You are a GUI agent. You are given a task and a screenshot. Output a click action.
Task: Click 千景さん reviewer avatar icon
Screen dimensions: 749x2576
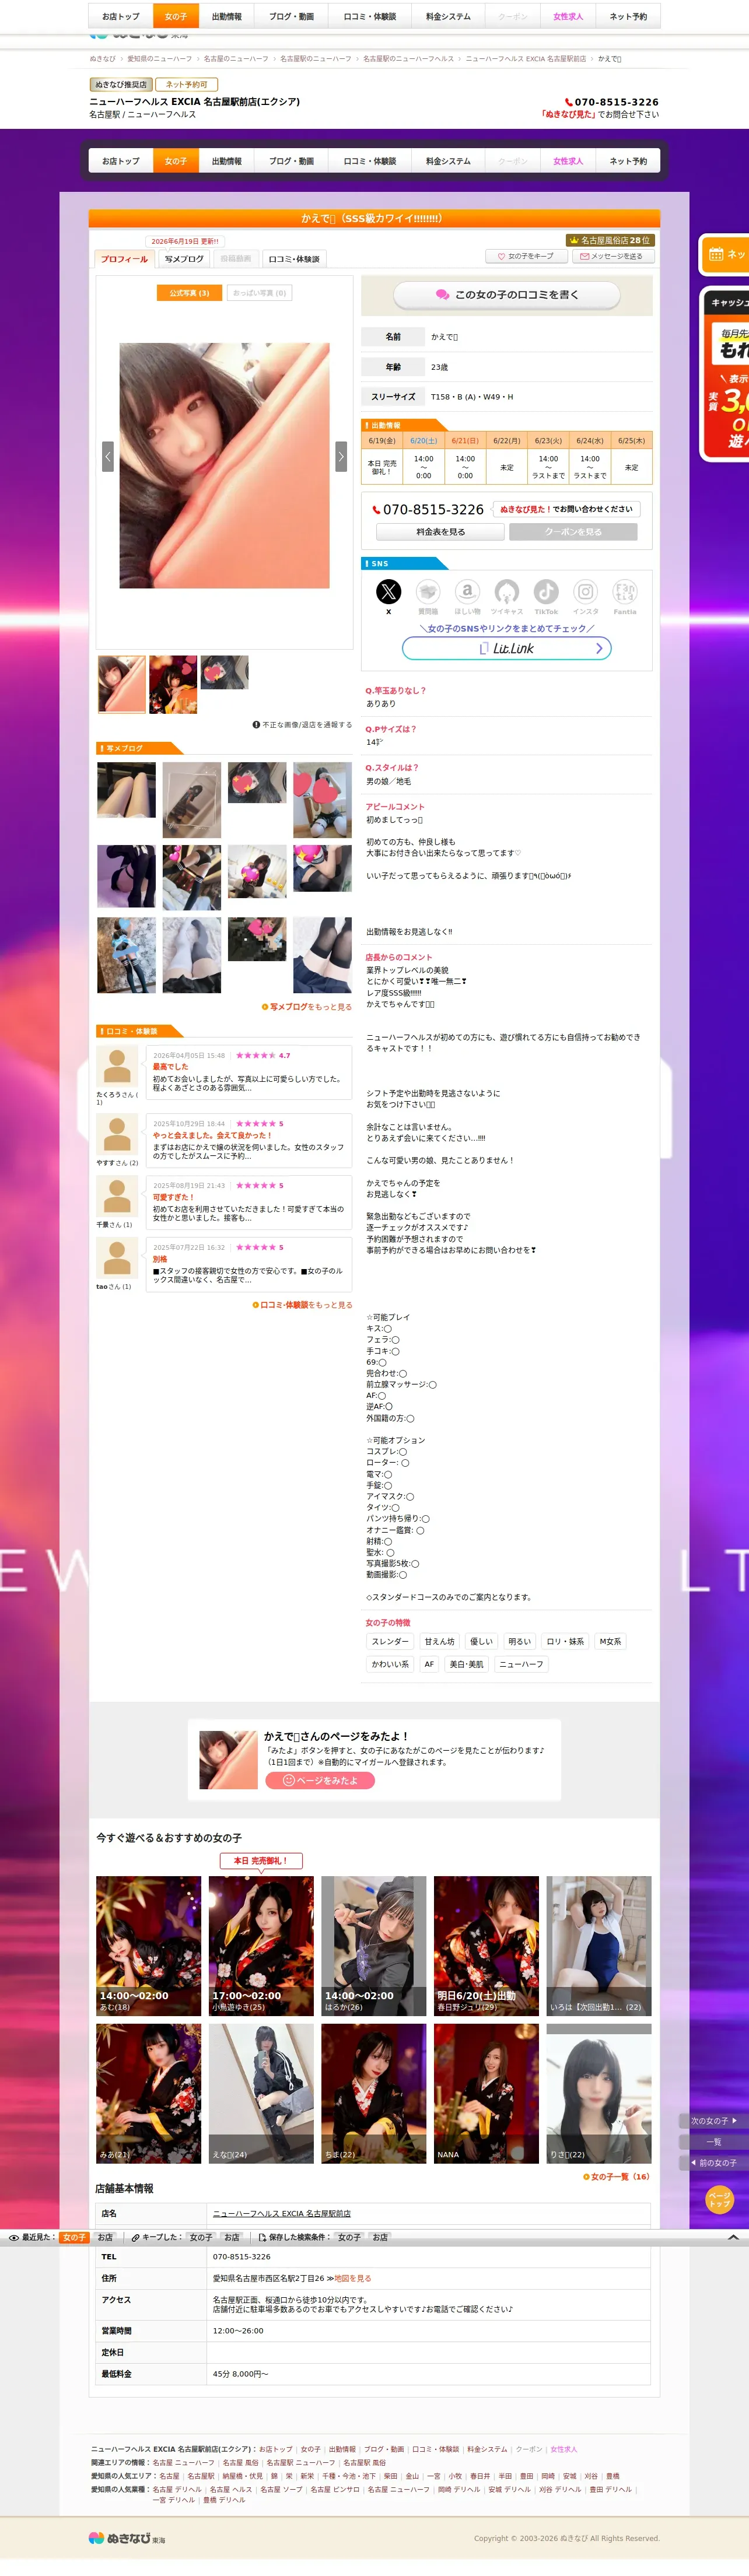tap(117, 1196)
